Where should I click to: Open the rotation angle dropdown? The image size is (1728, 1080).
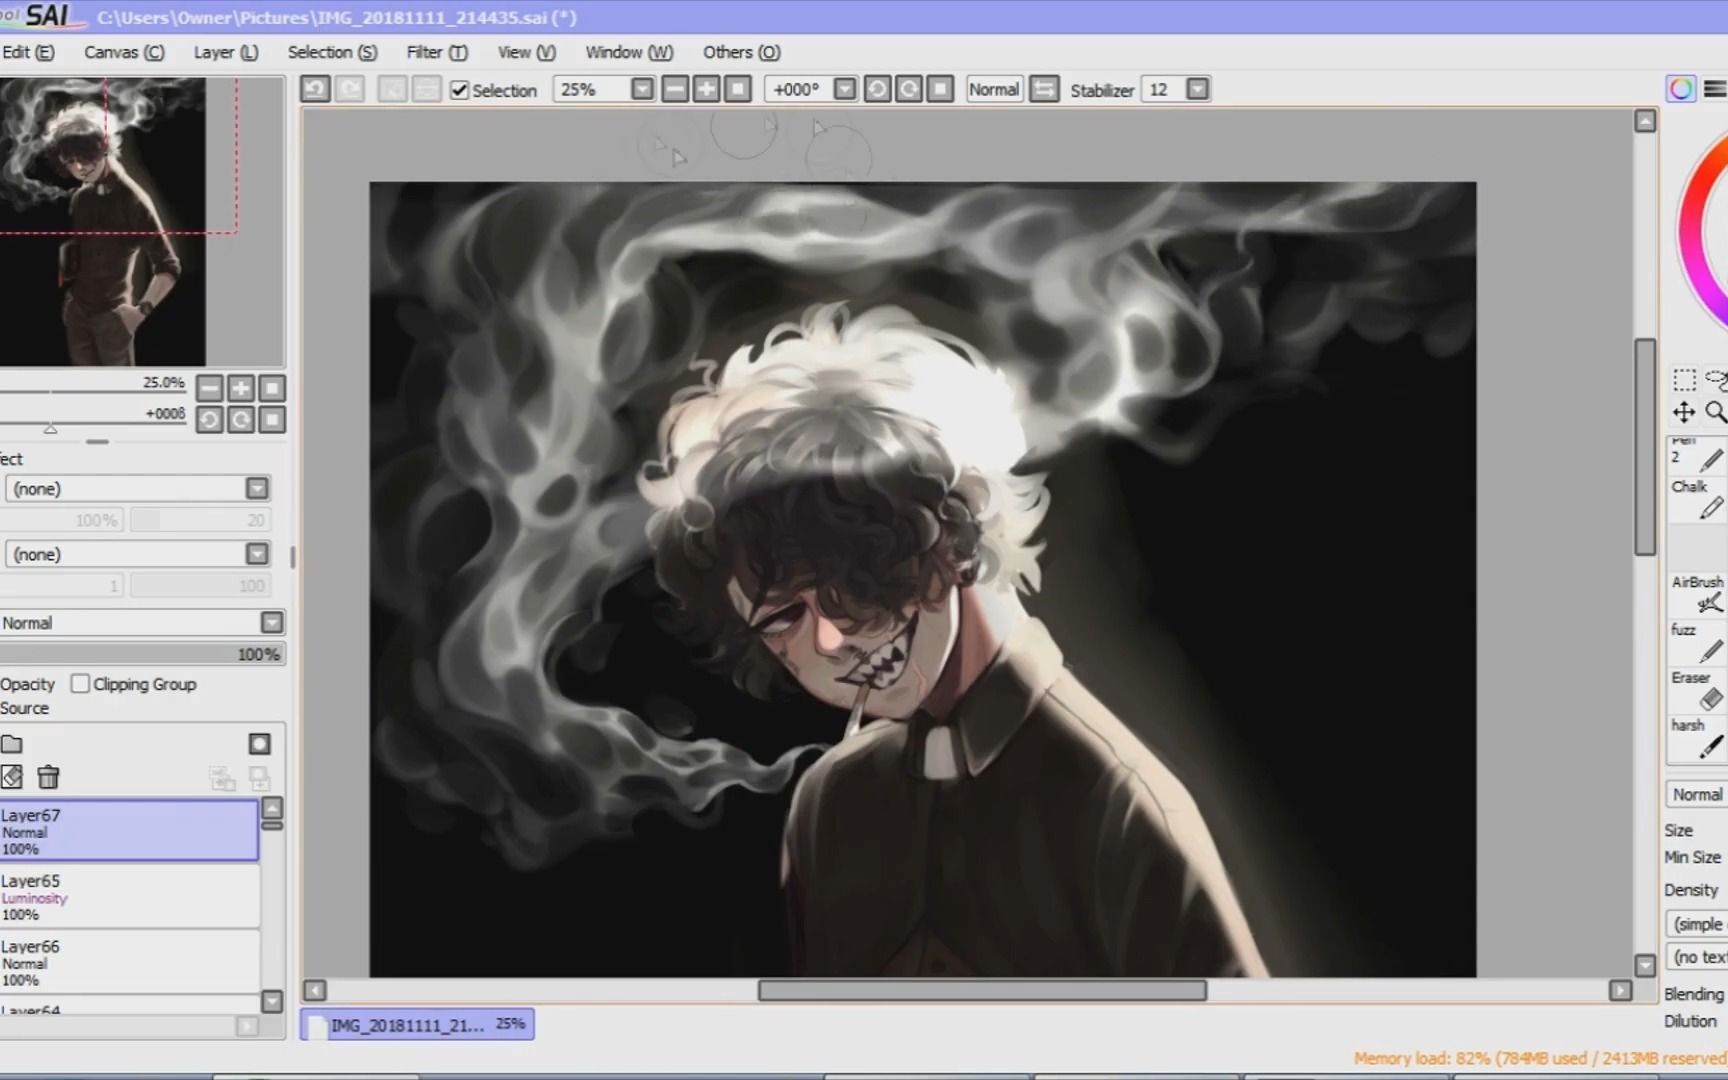click(x=845, y=89)
